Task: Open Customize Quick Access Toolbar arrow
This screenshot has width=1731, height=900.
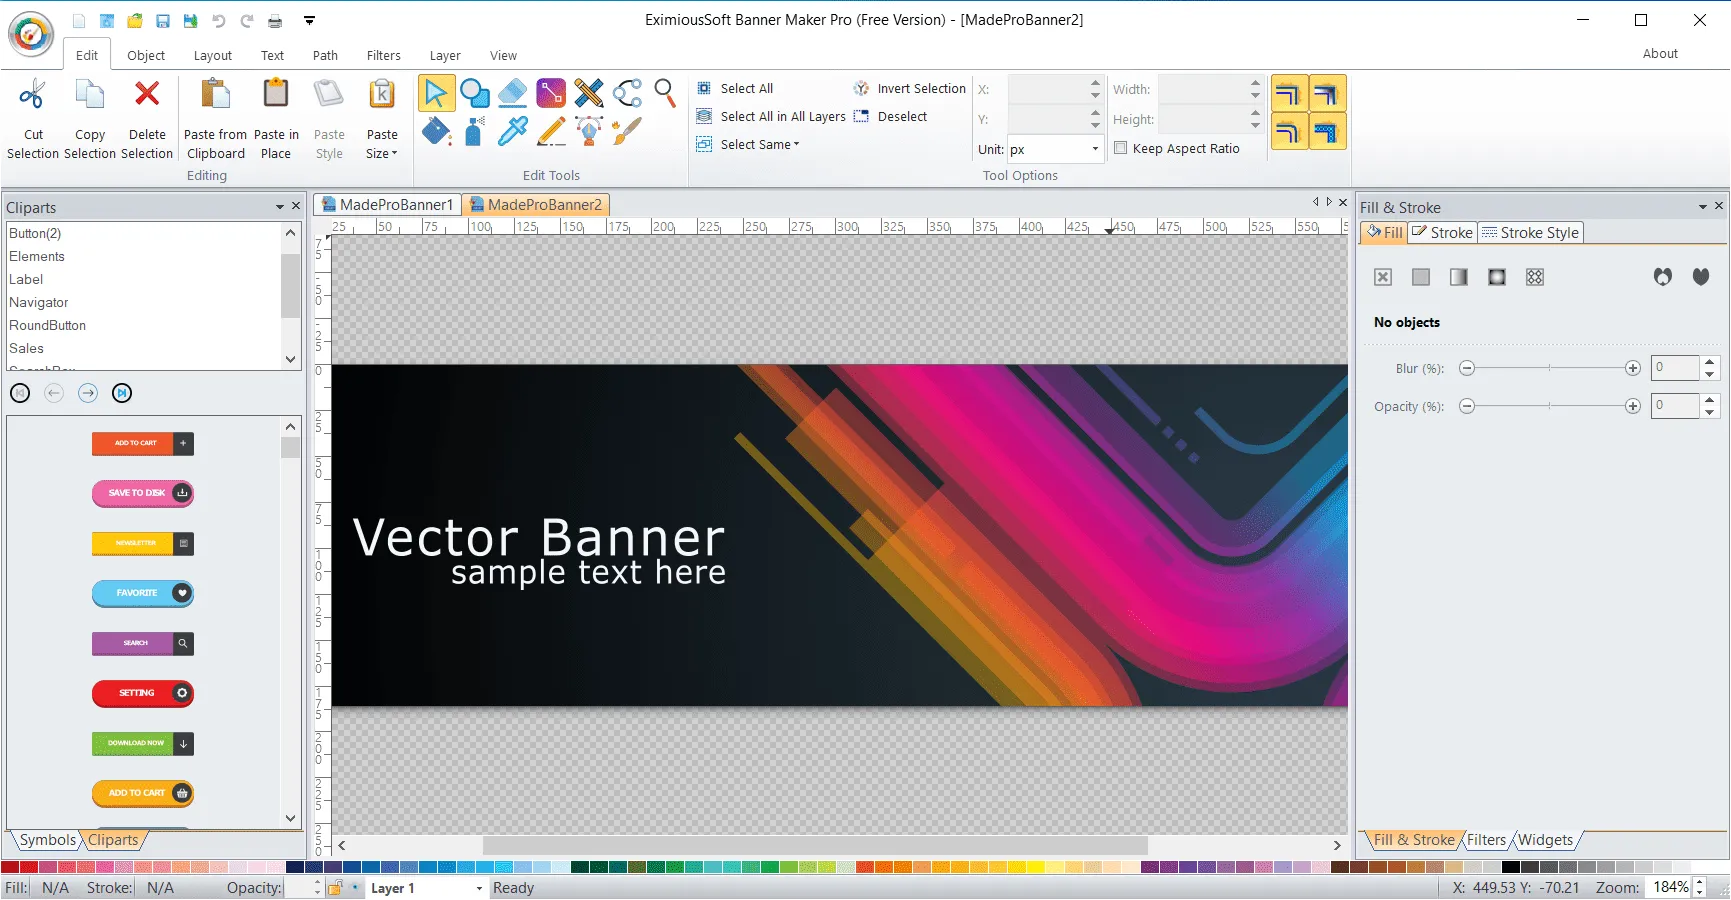Action: pyautogui.click(x=310, y=20)
